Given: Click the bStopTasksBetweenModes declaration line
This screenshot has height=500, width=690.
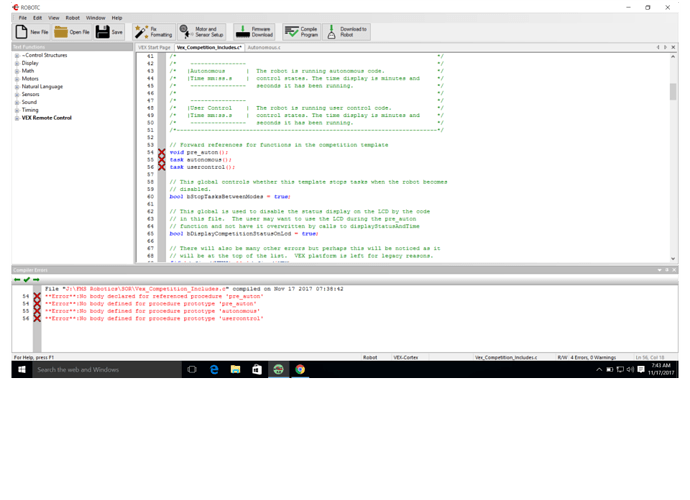Looking at the screenshot, I should pos(230,197).
